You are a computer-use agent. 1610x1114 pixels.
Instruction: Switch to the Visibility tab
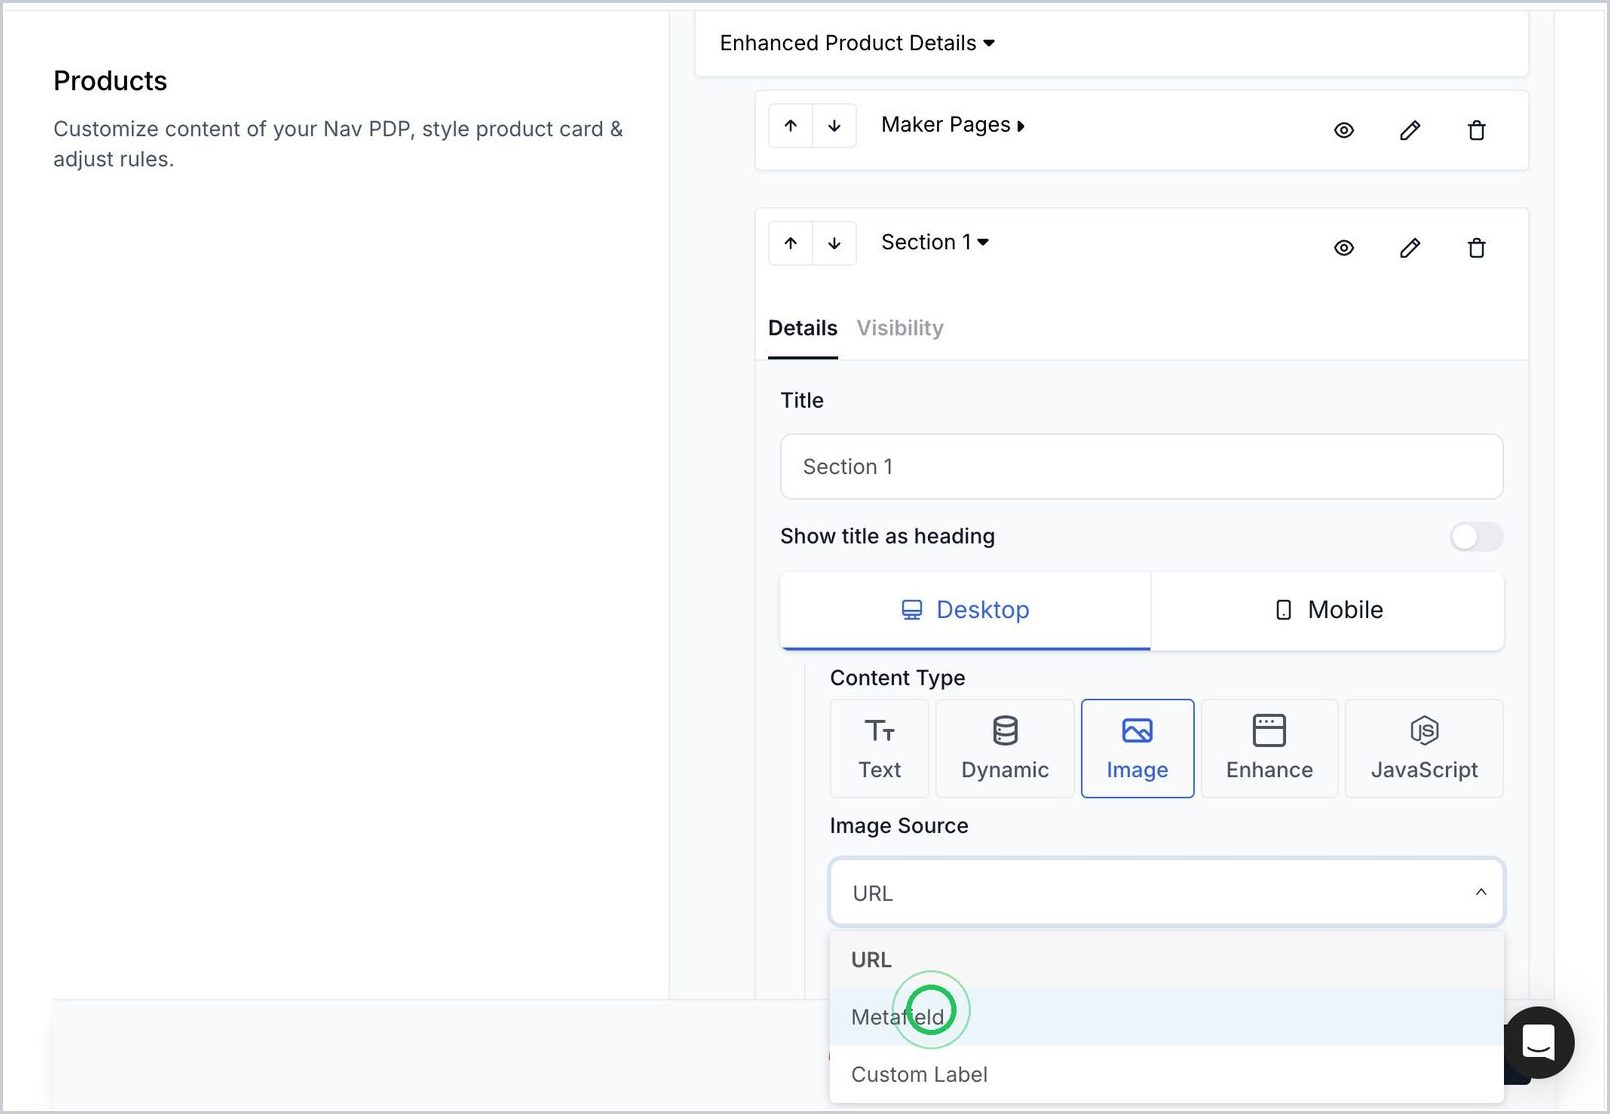coord(900,328)
